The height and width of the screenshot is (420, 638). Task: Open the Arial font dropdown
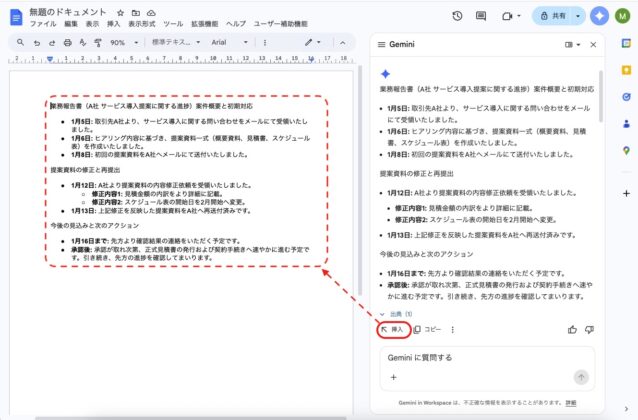click(x=229, y=42)
